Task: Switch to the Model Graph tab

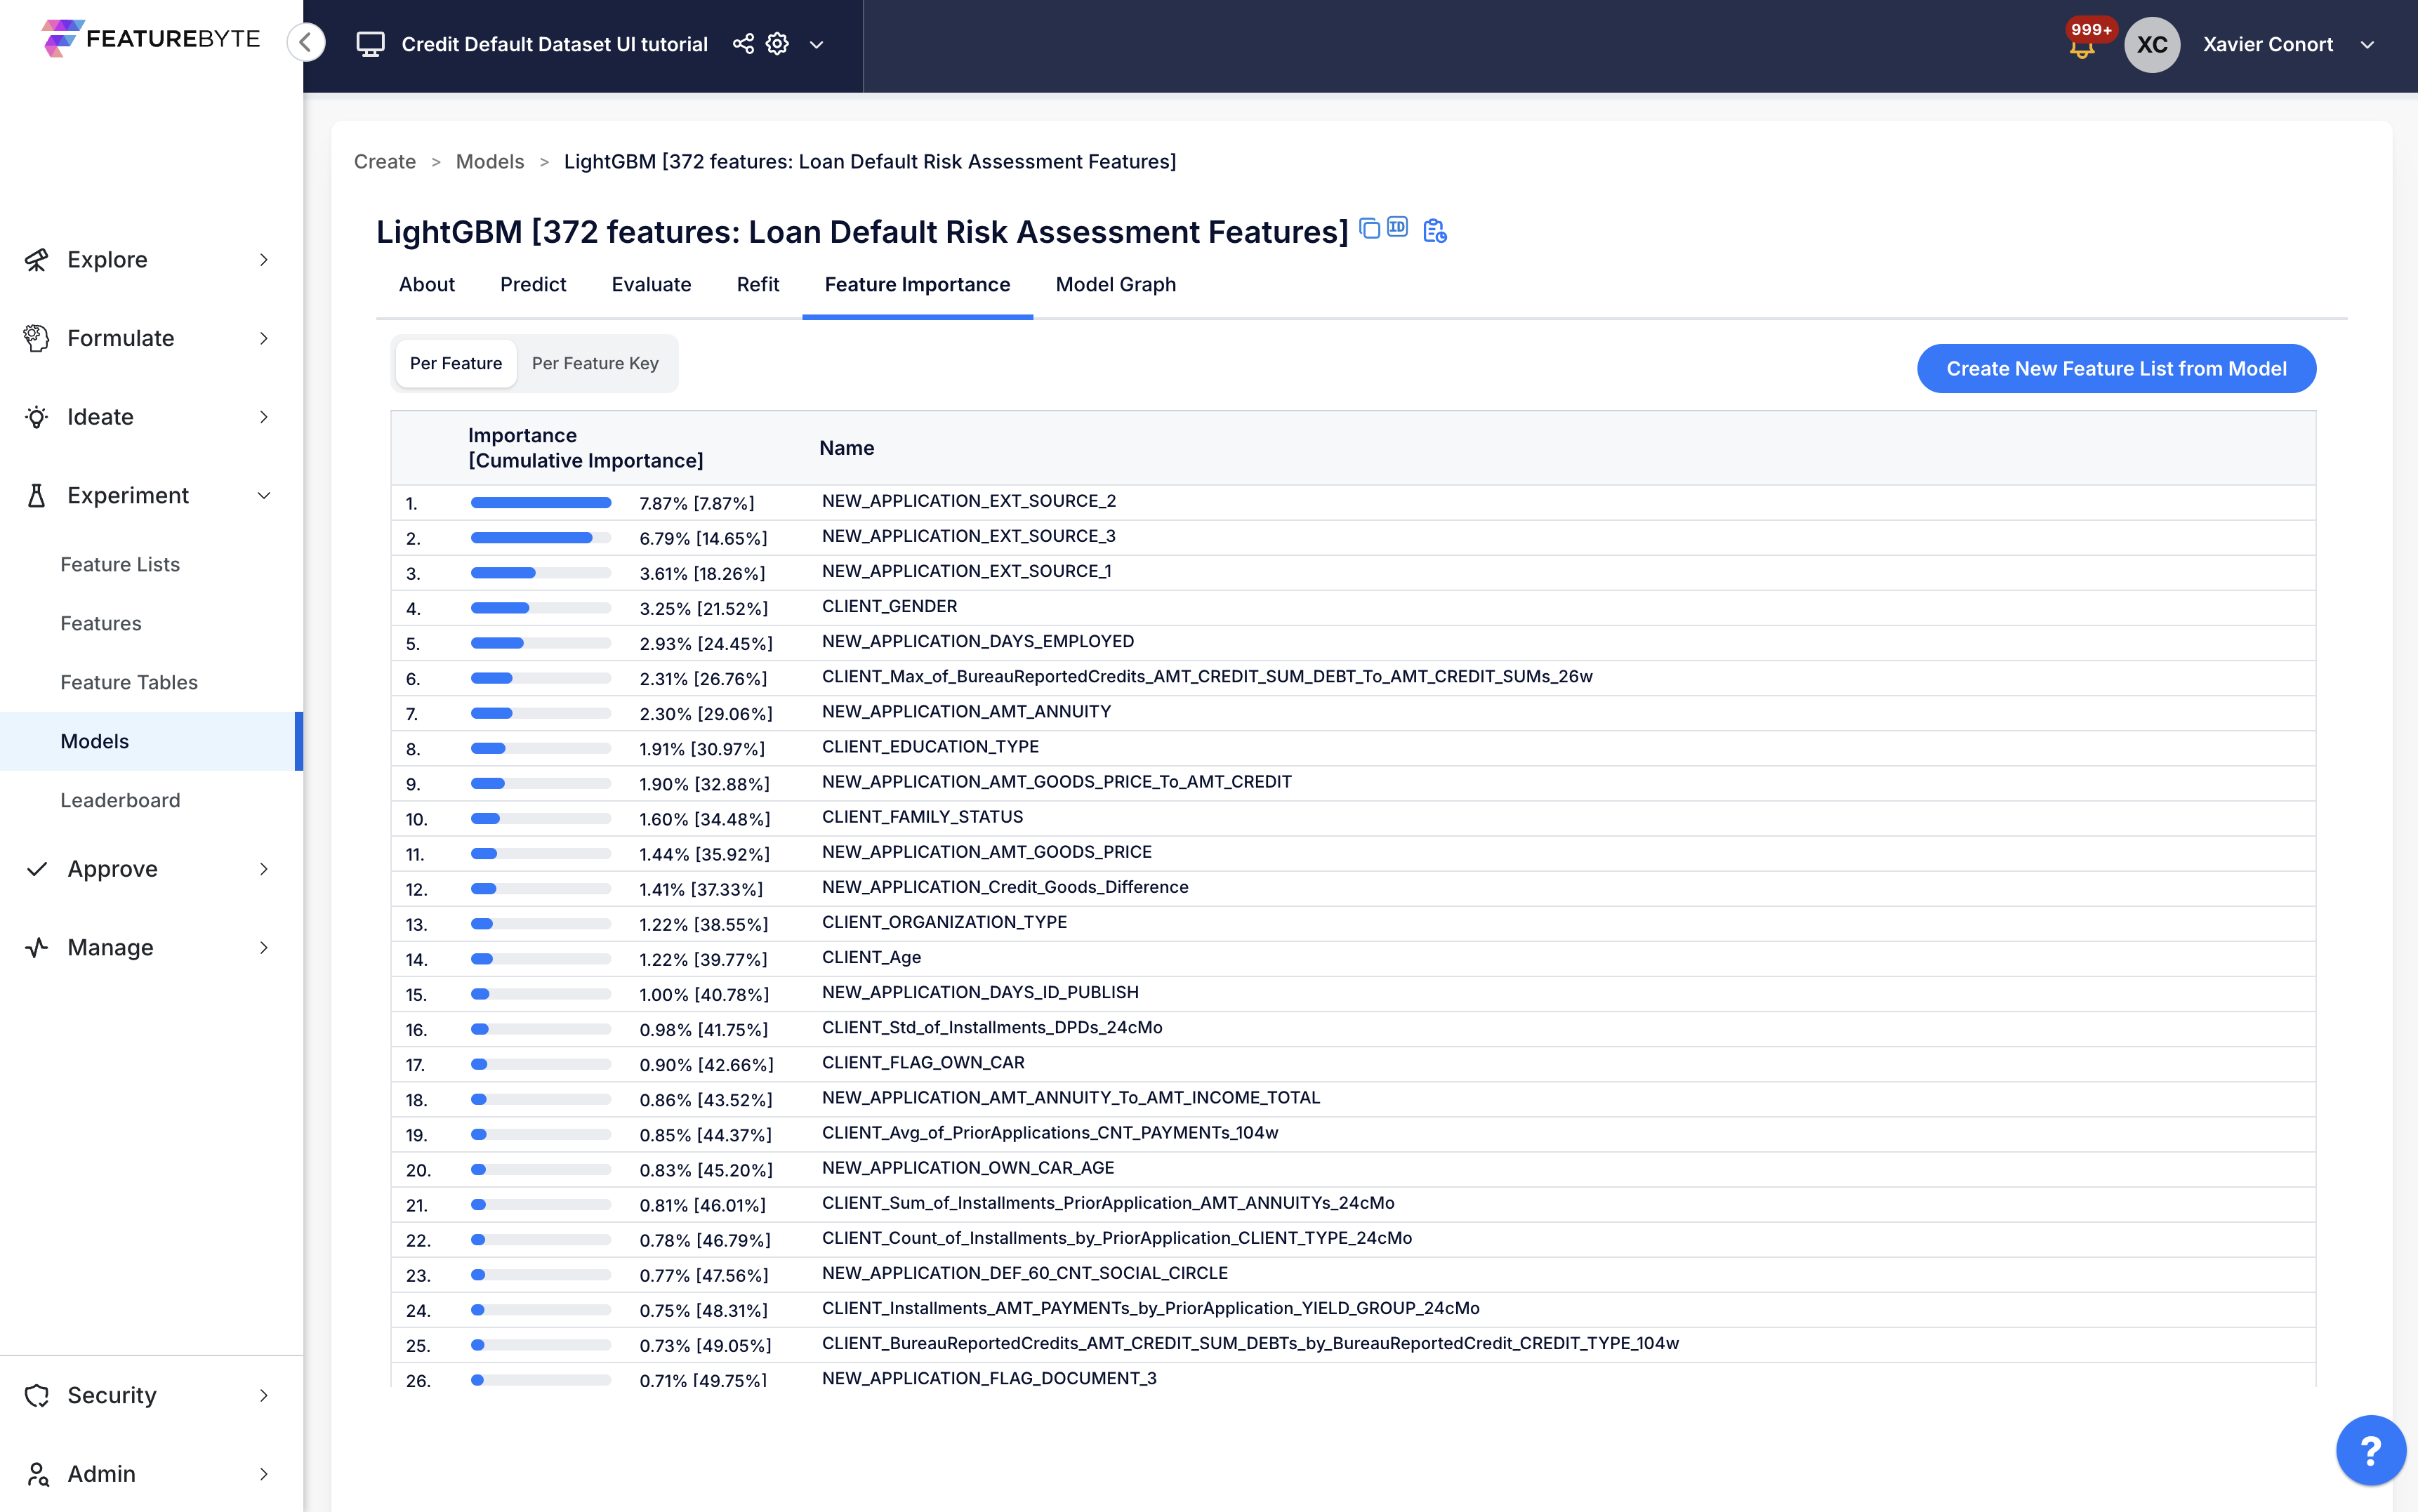Action: tap(1115, 285)
